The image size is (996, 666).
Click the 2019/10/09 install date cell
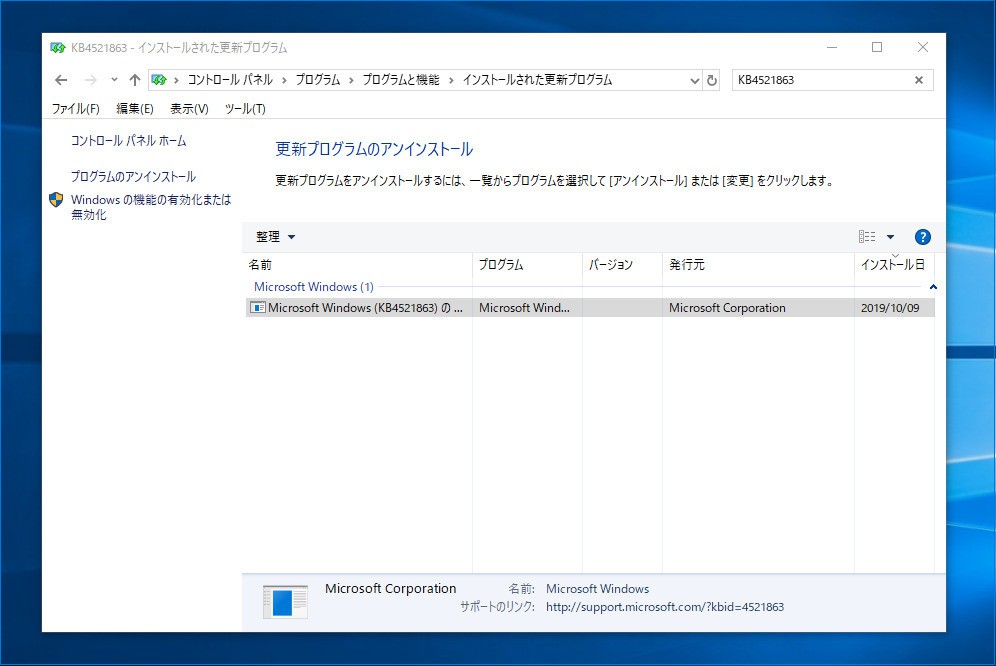[x=890, y=308]
